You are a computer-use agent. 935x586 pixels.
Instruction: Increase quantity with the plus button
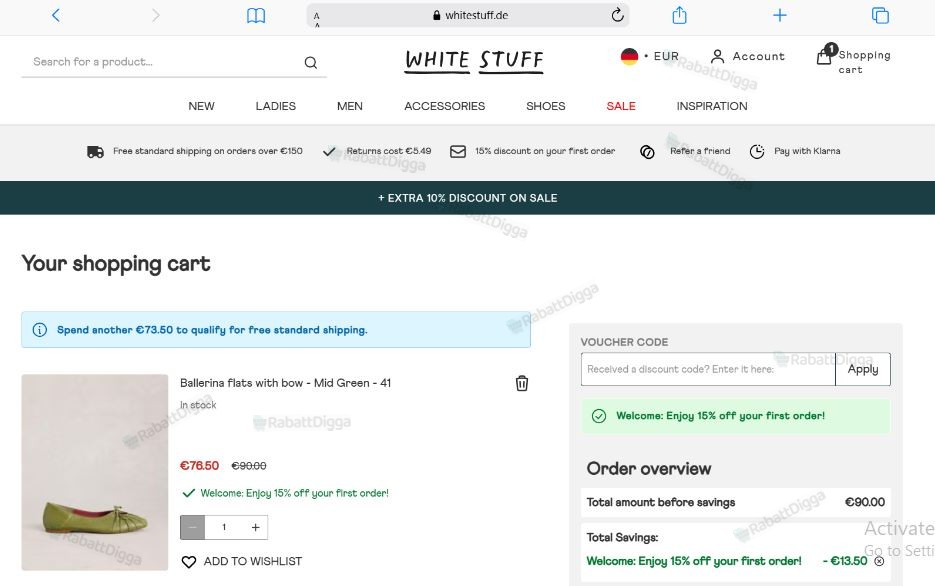(255, 528)
